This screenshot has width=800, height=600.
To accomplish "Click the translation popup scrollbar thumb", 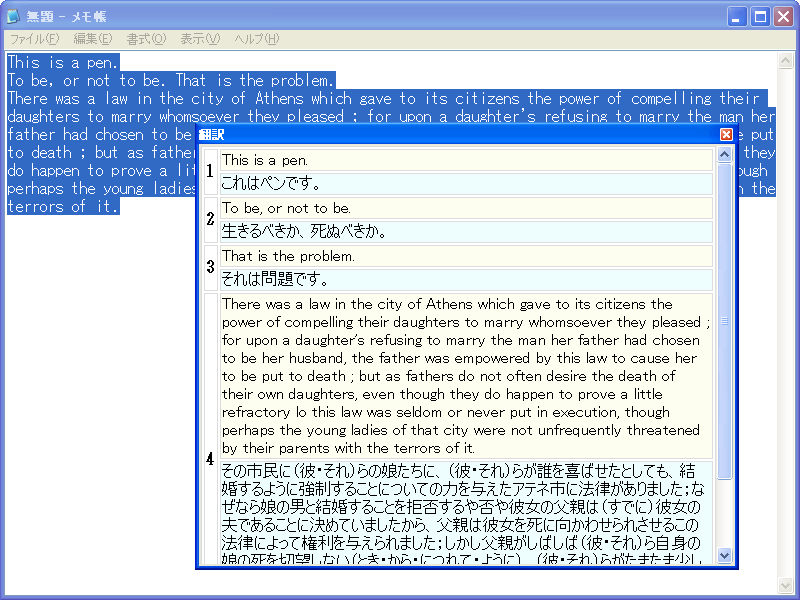I will tap(724, 321).
